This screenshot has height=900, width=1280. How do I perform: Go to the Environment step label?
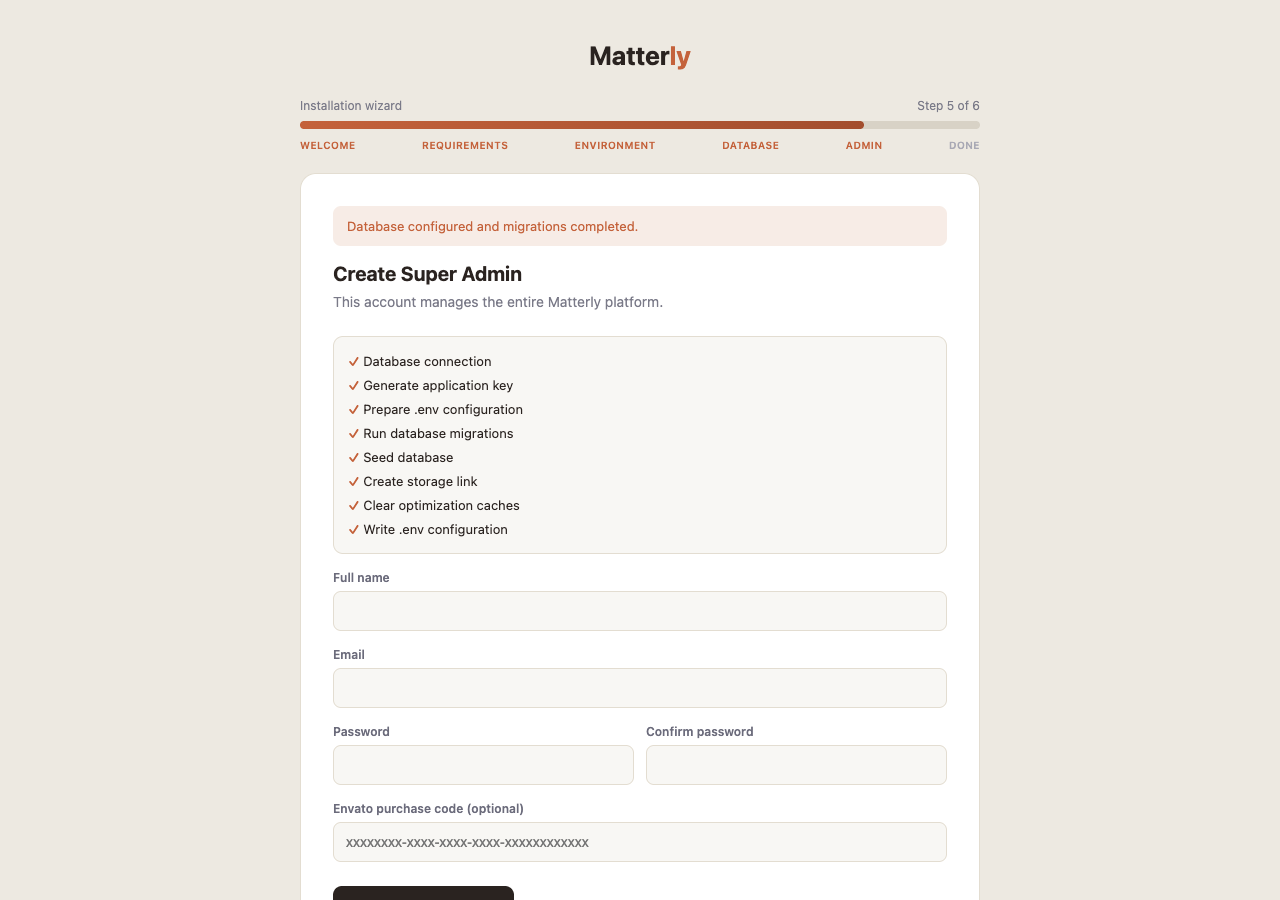click(615, 146)
